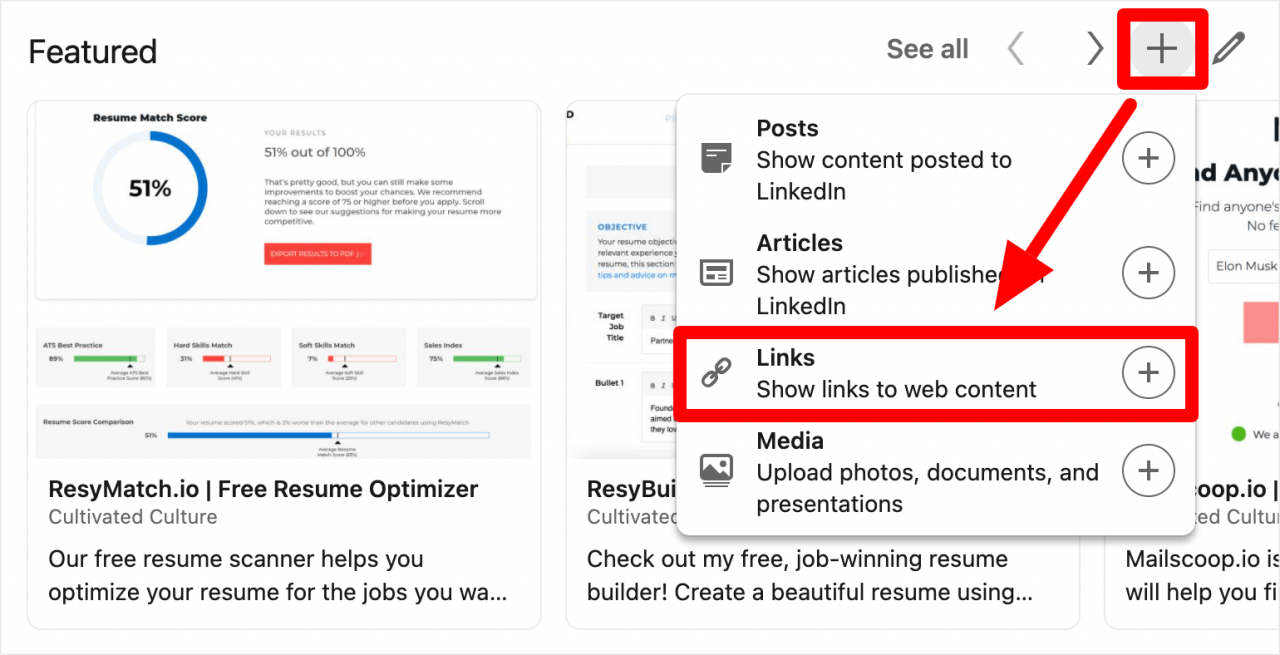Click the left carousel chevron arrow

tap(1014, 47)
